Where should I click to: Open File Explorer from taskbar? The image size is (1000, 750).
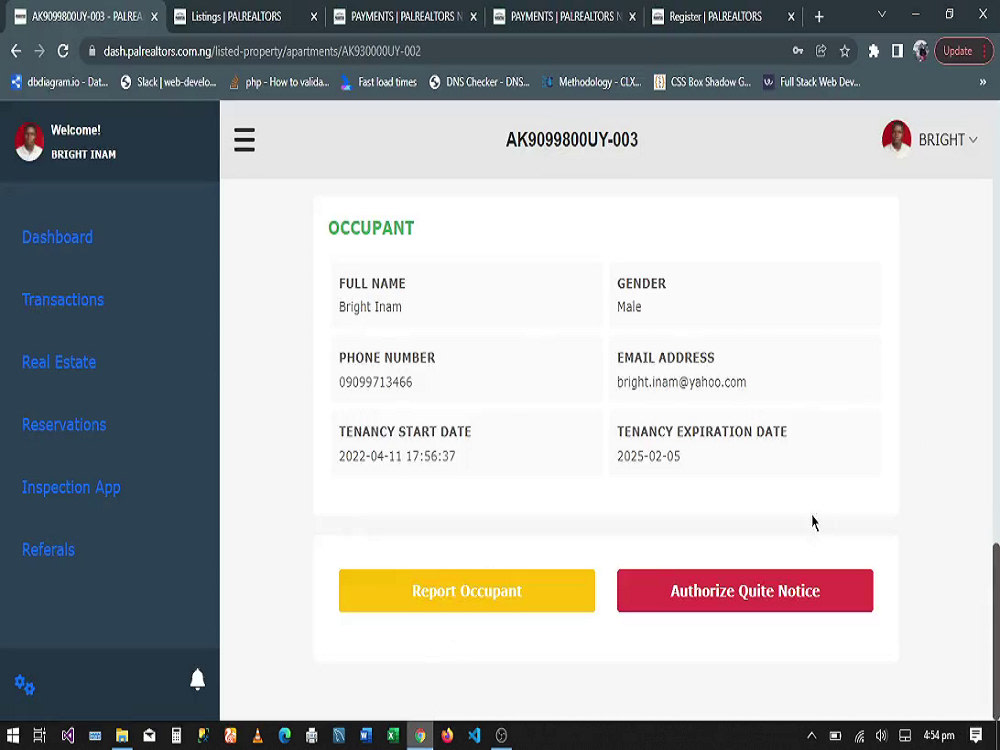122,735
